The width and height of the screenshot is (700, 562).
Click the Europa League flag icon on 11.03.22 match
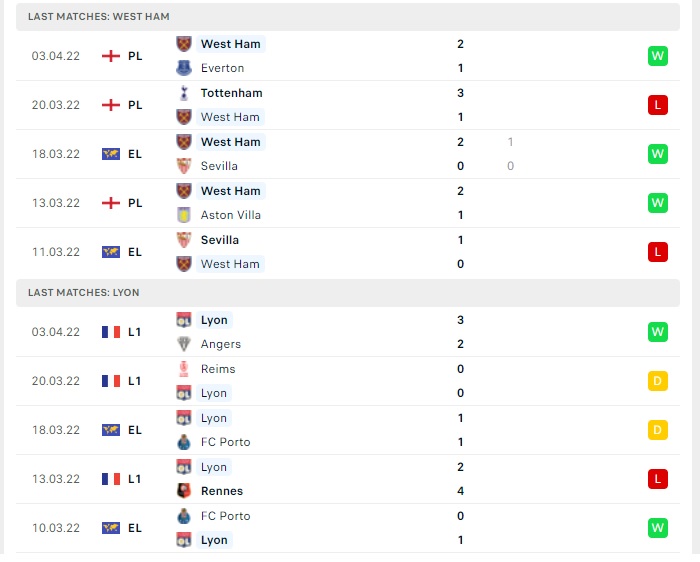pyautogui.click(x=111, y=252)
